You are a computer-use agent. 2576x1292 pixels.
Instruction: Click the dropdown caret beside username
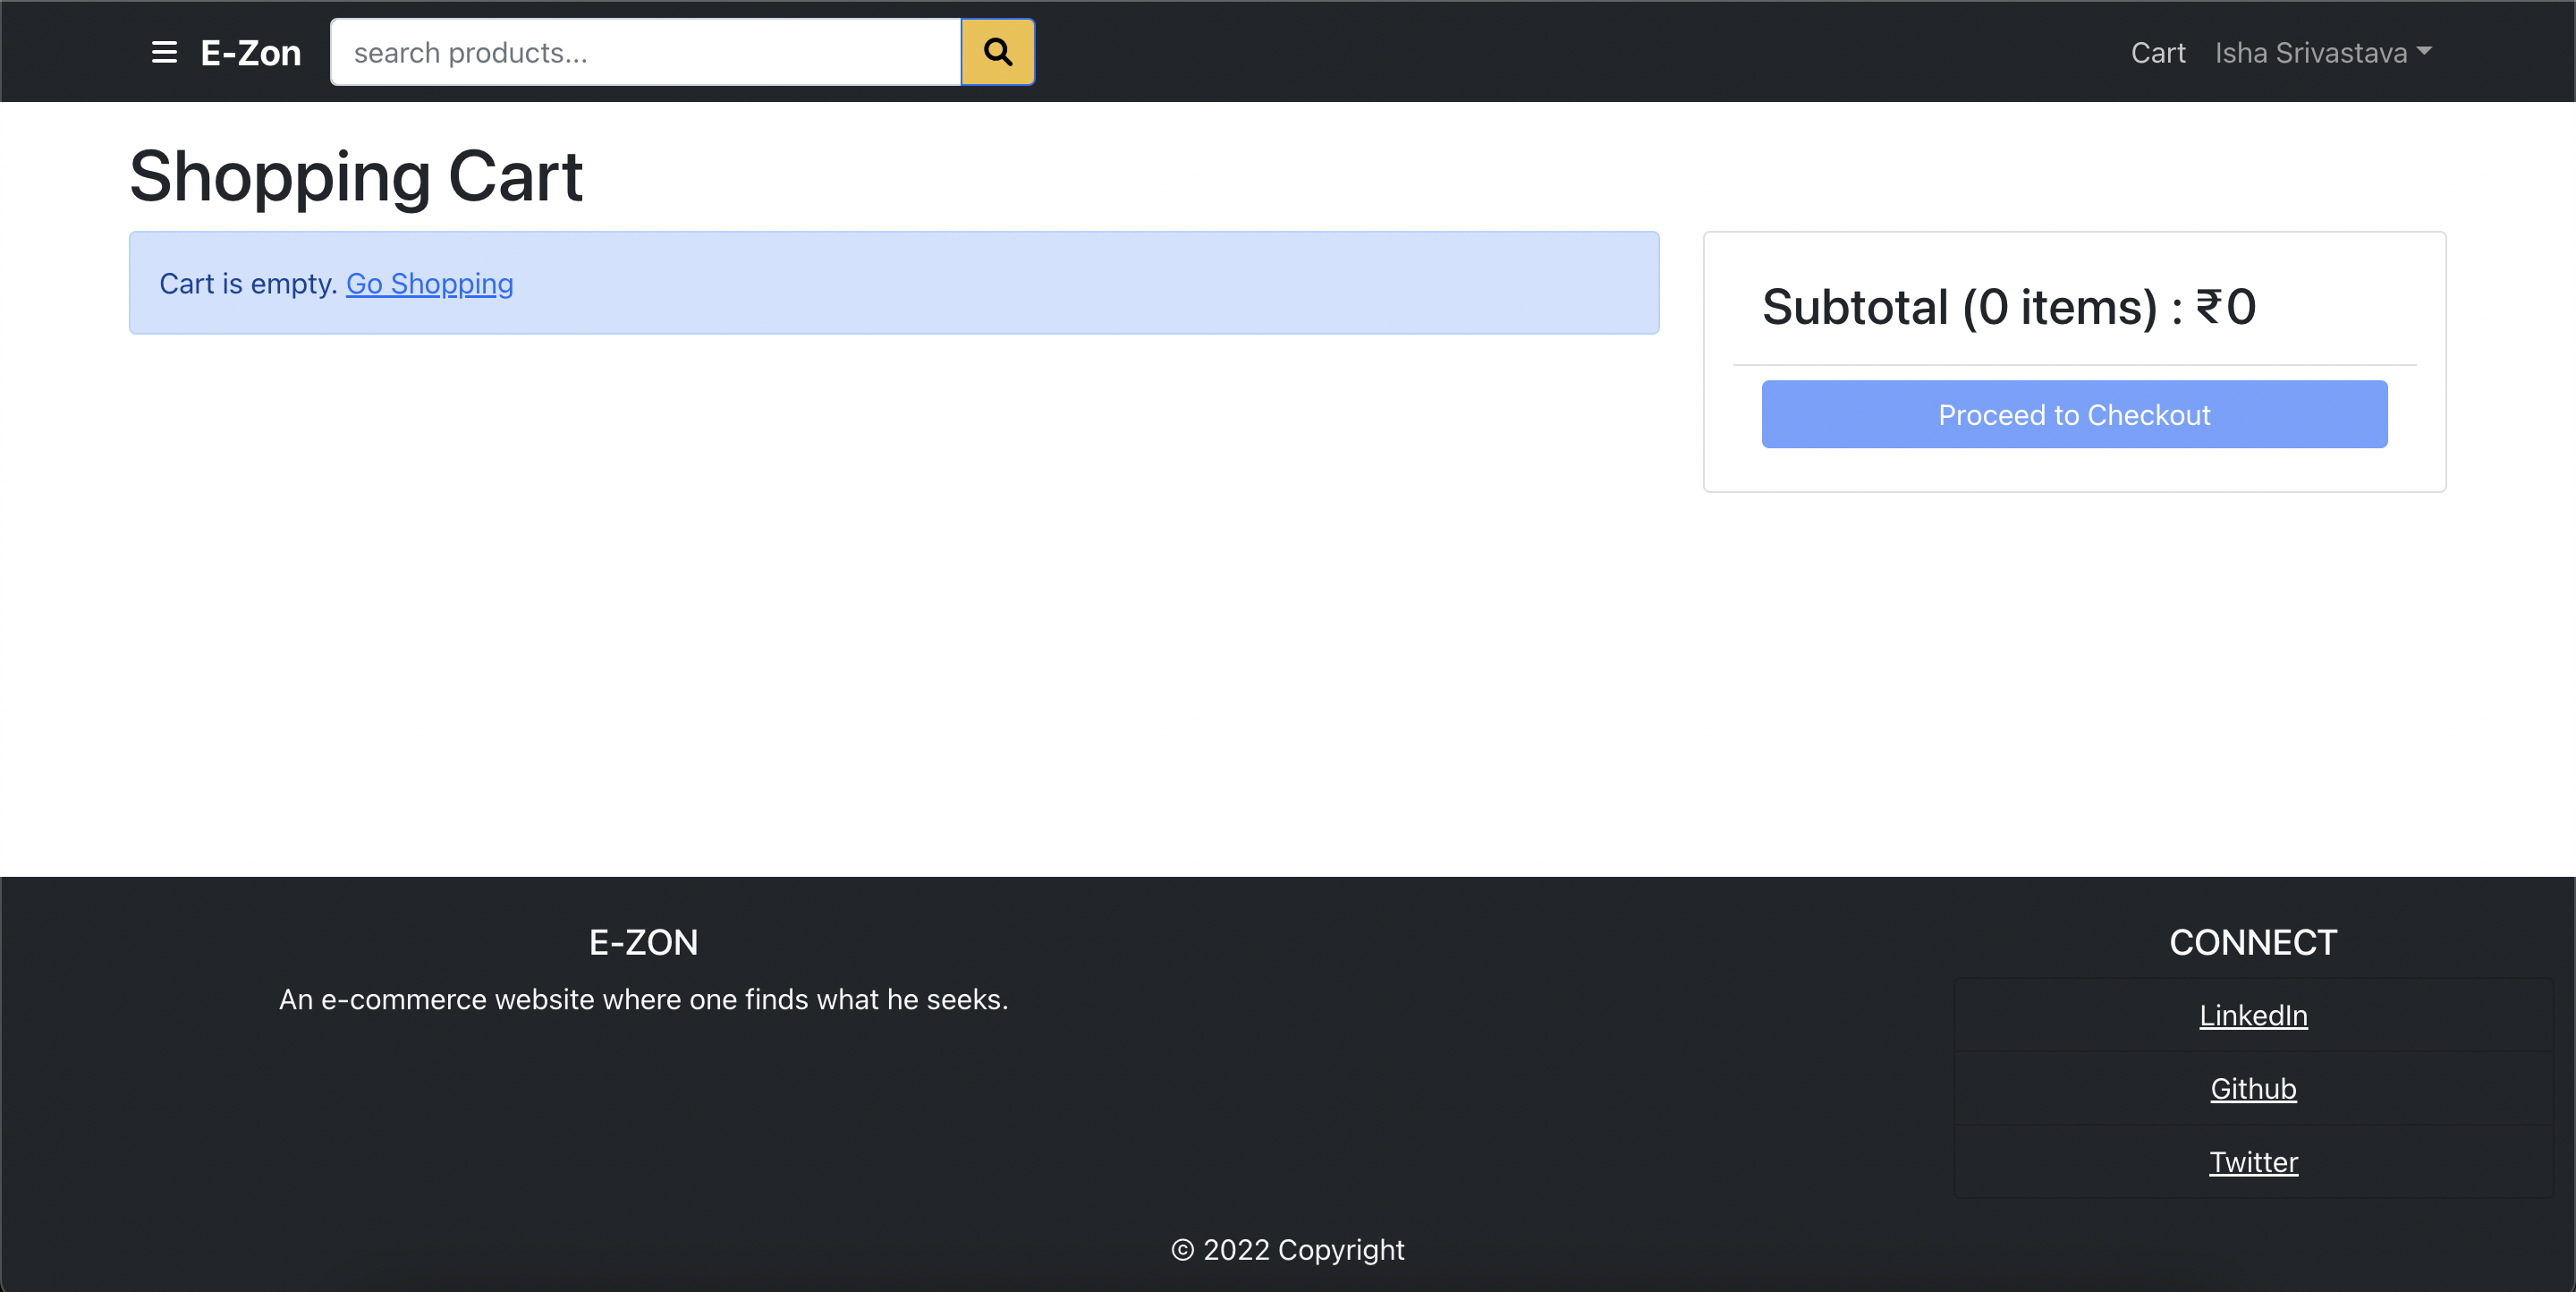2424,50
